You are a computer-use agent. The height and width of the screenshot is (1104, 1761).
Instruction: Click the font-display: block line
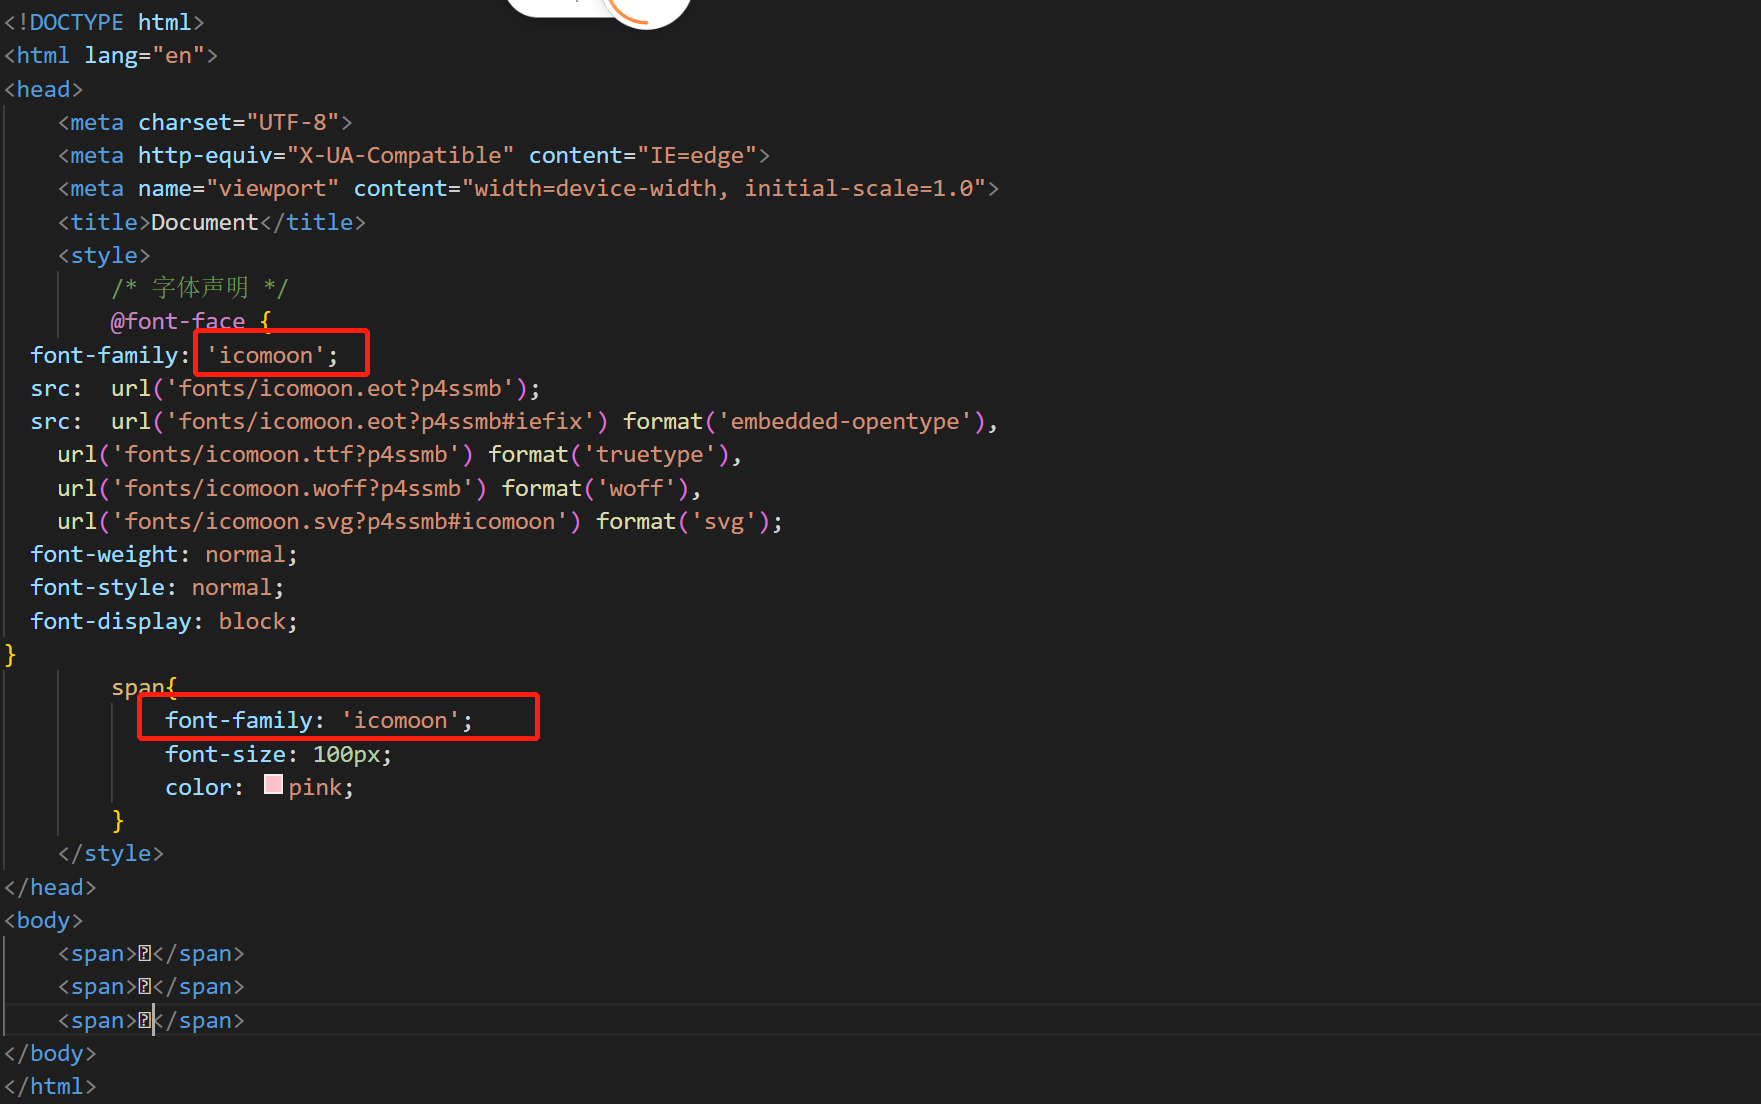point(164,621)
